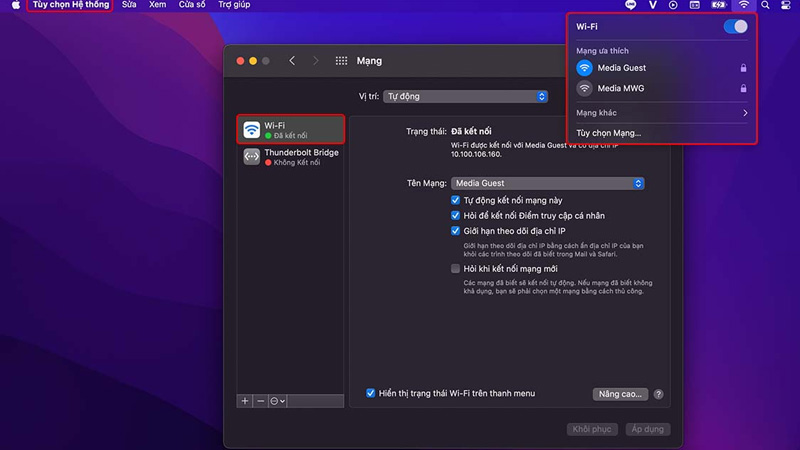
Task: Click the input source menu bar icon
Action: [695, 5]
